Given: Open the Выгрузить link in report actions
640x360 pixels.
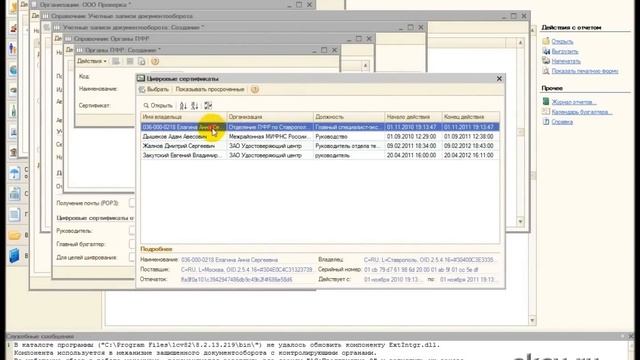Looking at the screenshot, I should tap(565, 51).
